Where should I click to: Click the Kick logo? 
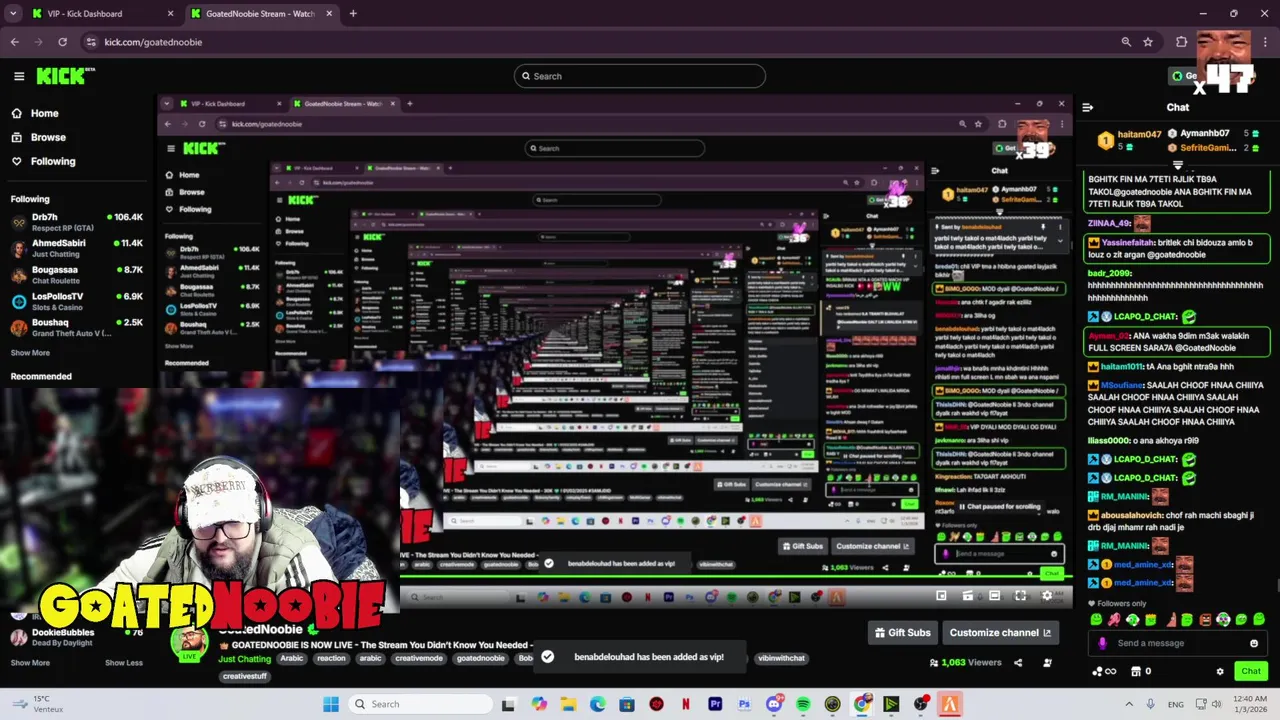(65, 76)
